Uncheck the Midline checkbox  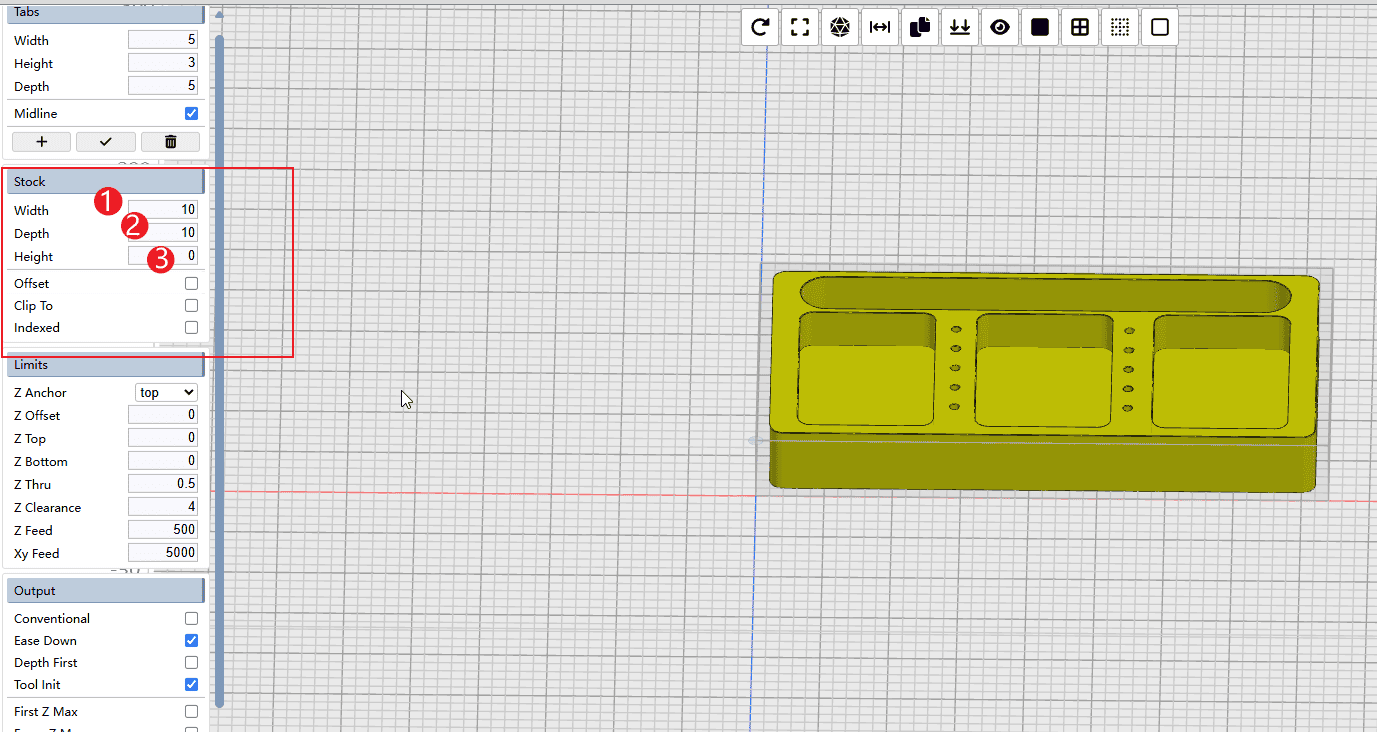pos(191,114)
